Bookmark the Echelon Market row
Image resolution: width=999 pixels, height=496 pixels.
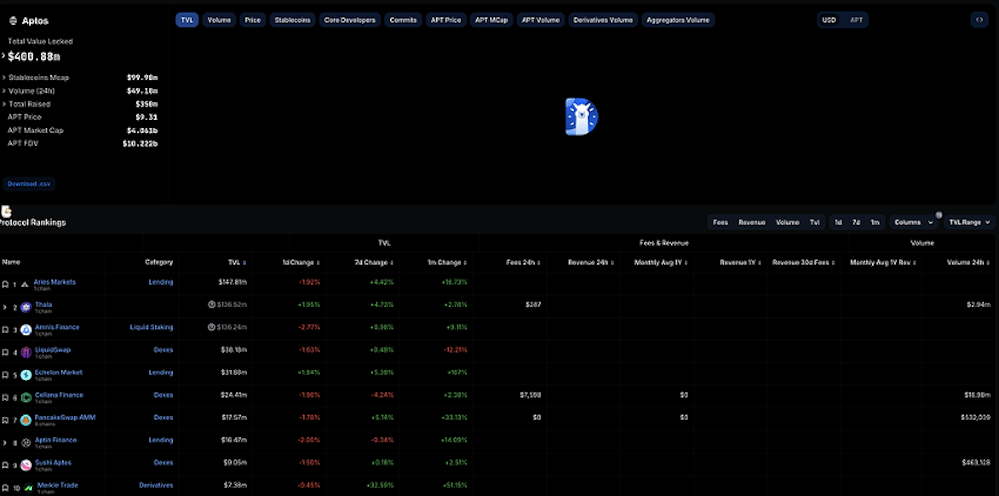pyautogui.click(x=5, y=375)
